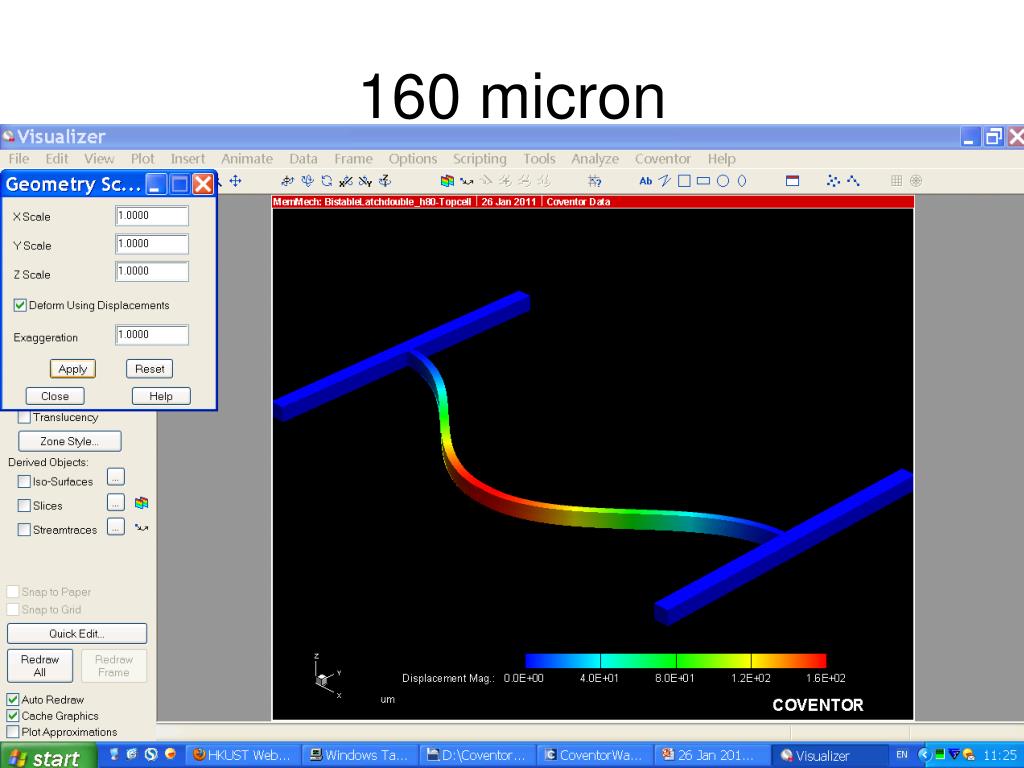Select the streamtrace placement toolbar icon

(466, 181)
